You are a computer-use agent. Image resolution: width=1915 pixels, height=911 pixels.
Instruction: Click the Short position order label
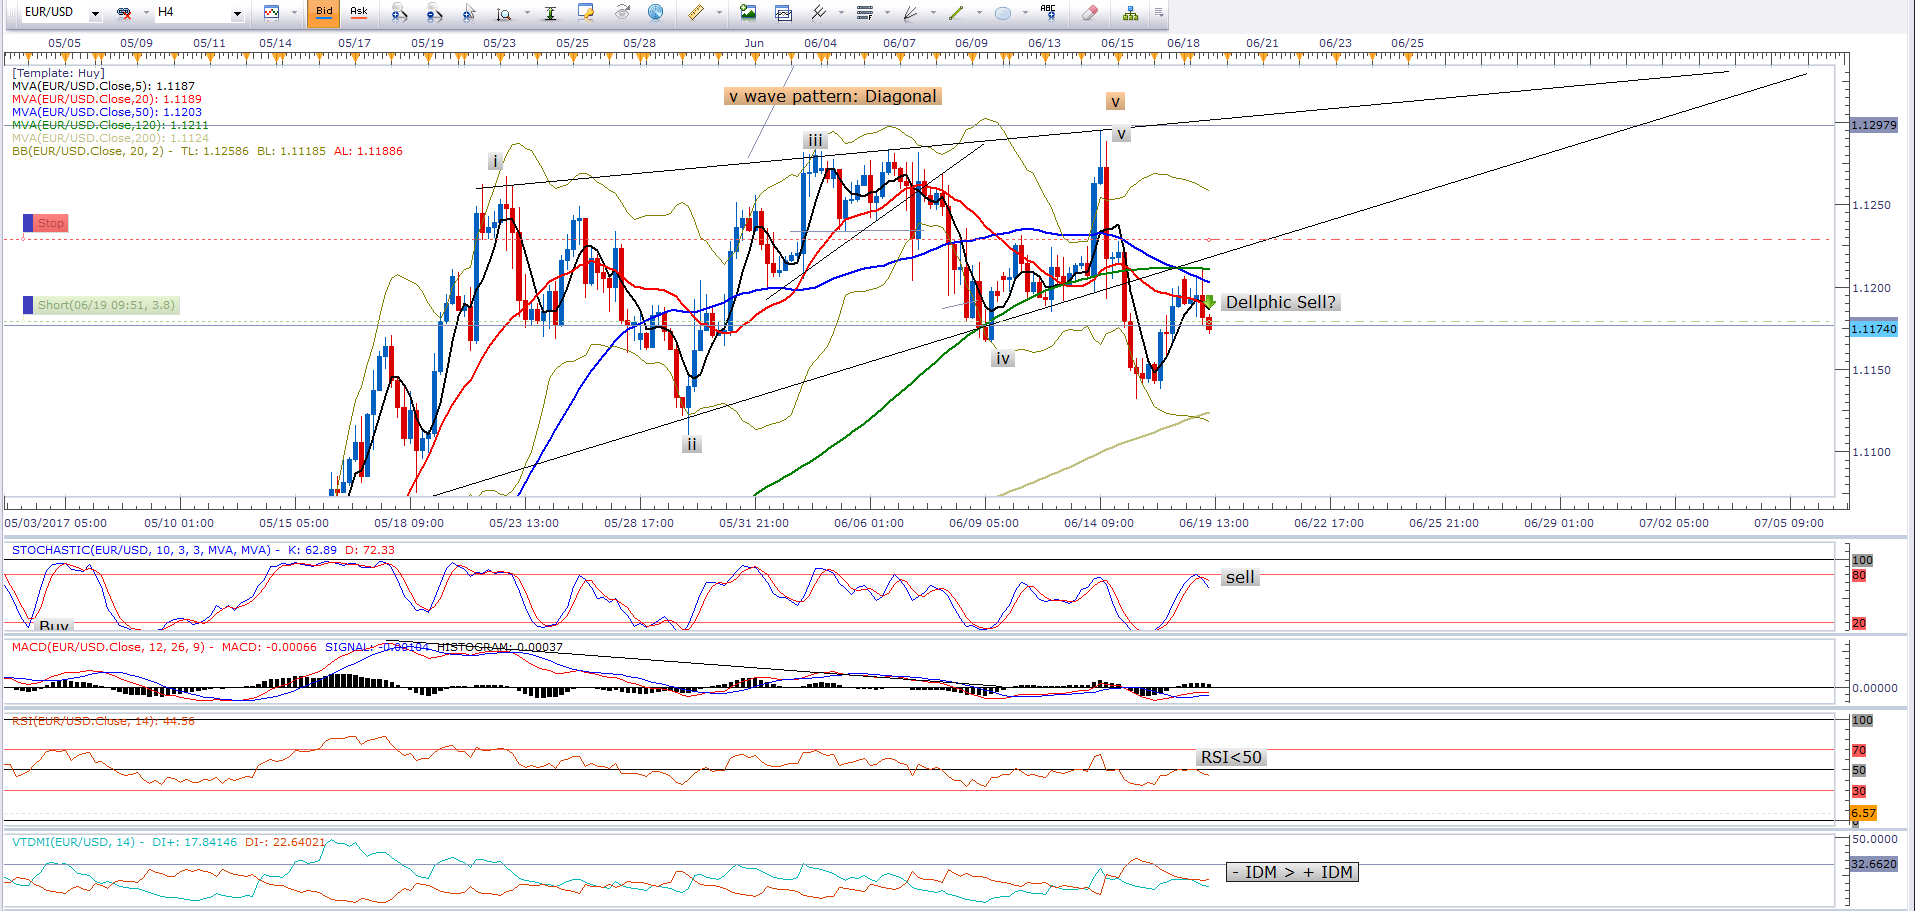105,305
